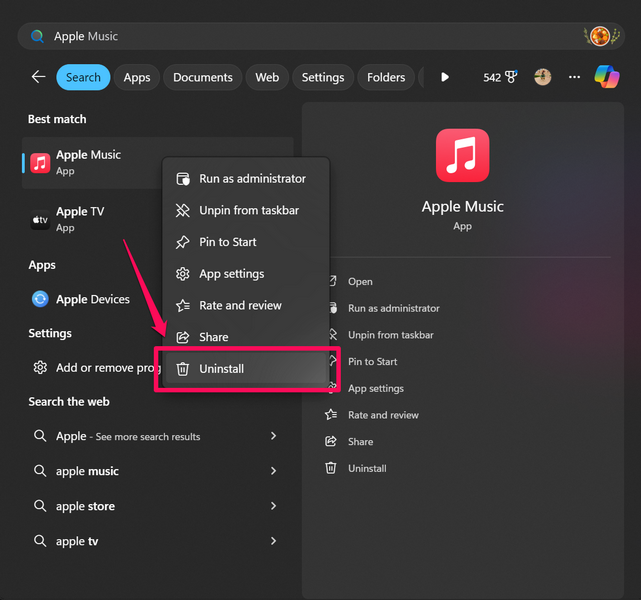The height and width of the screenshot is (600, 641).
Task: Click the large Apple Music app icon
Action: [x=462, y=155]
